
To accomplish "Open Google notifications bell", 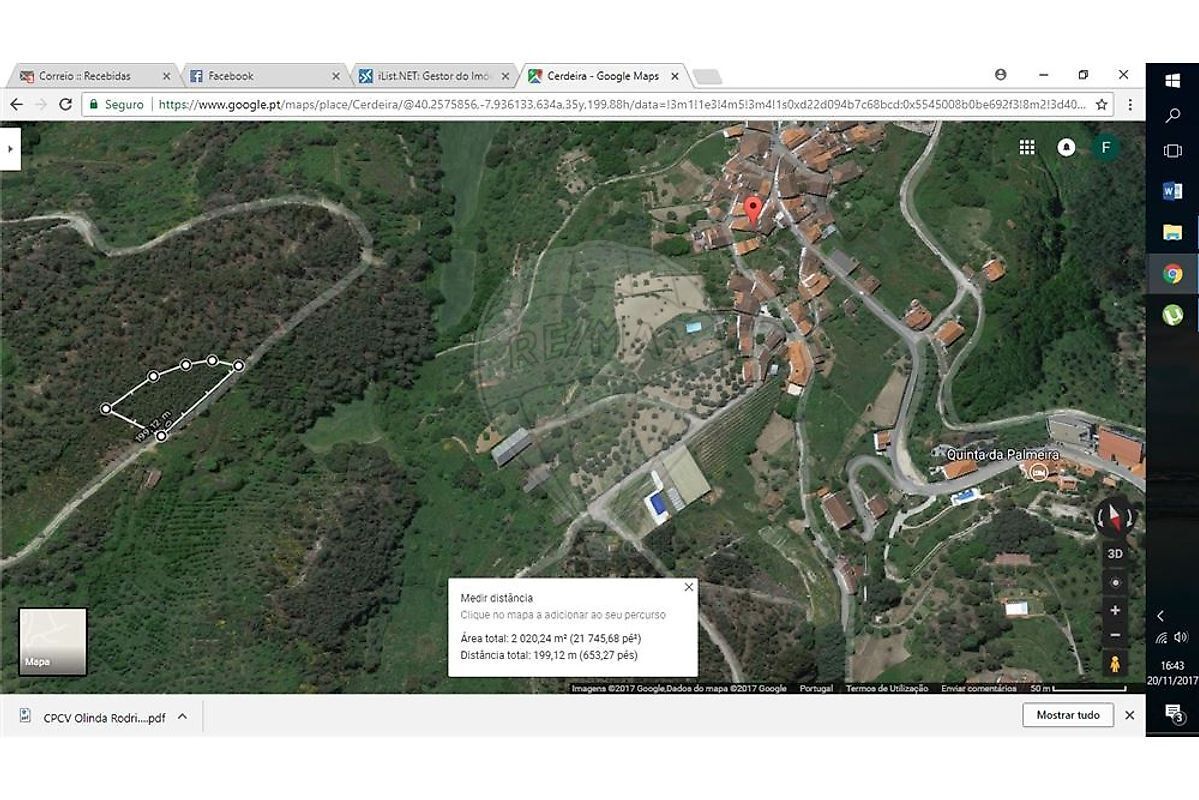I will (x=1066, y=147).
